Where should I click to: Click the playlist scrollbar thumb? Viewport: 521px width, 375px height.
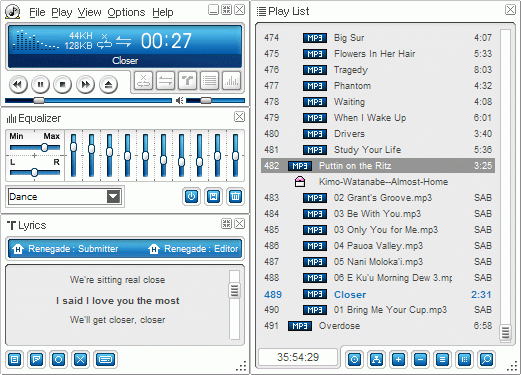coord(505,332)
